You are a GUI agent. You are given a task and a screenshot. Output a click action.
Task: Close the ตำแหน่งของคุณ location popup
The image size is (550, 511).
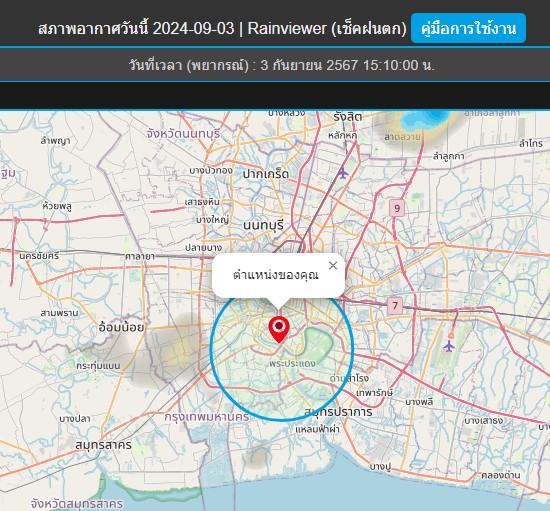point(333,265)
